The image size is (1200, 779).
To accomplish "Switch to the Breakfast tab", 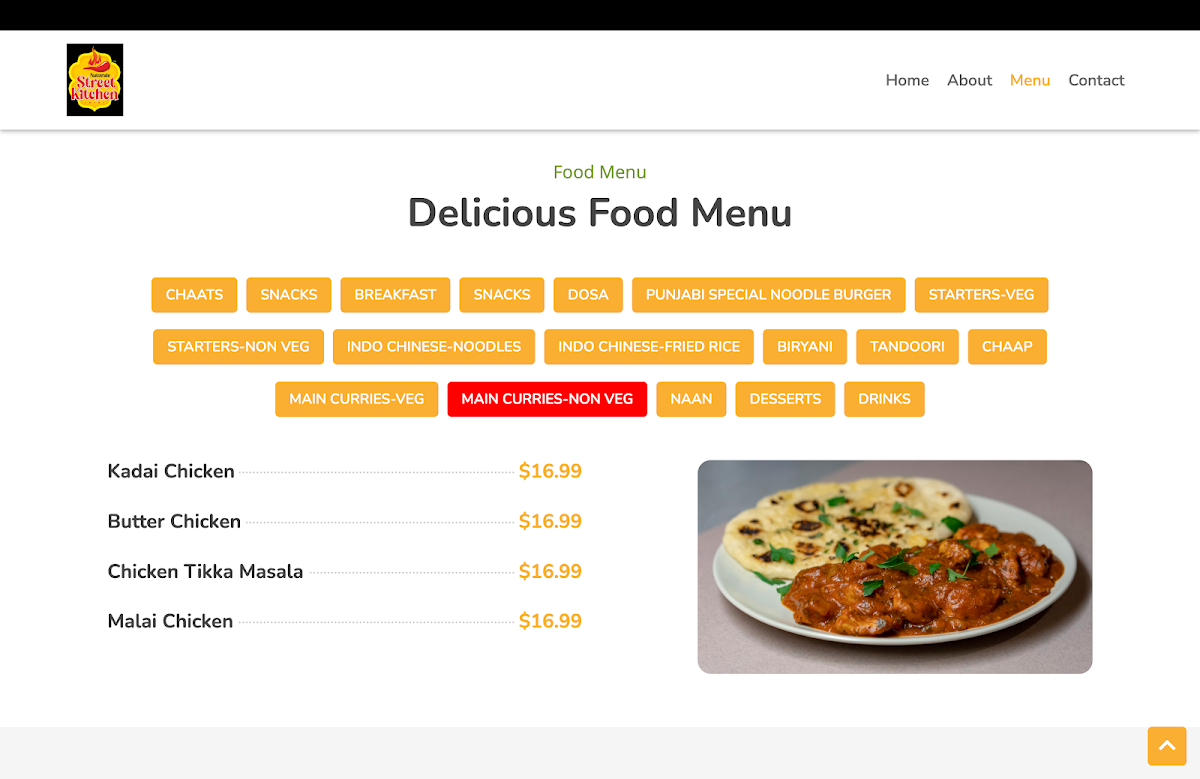I will pyautogui.click(x=395, y=295).
